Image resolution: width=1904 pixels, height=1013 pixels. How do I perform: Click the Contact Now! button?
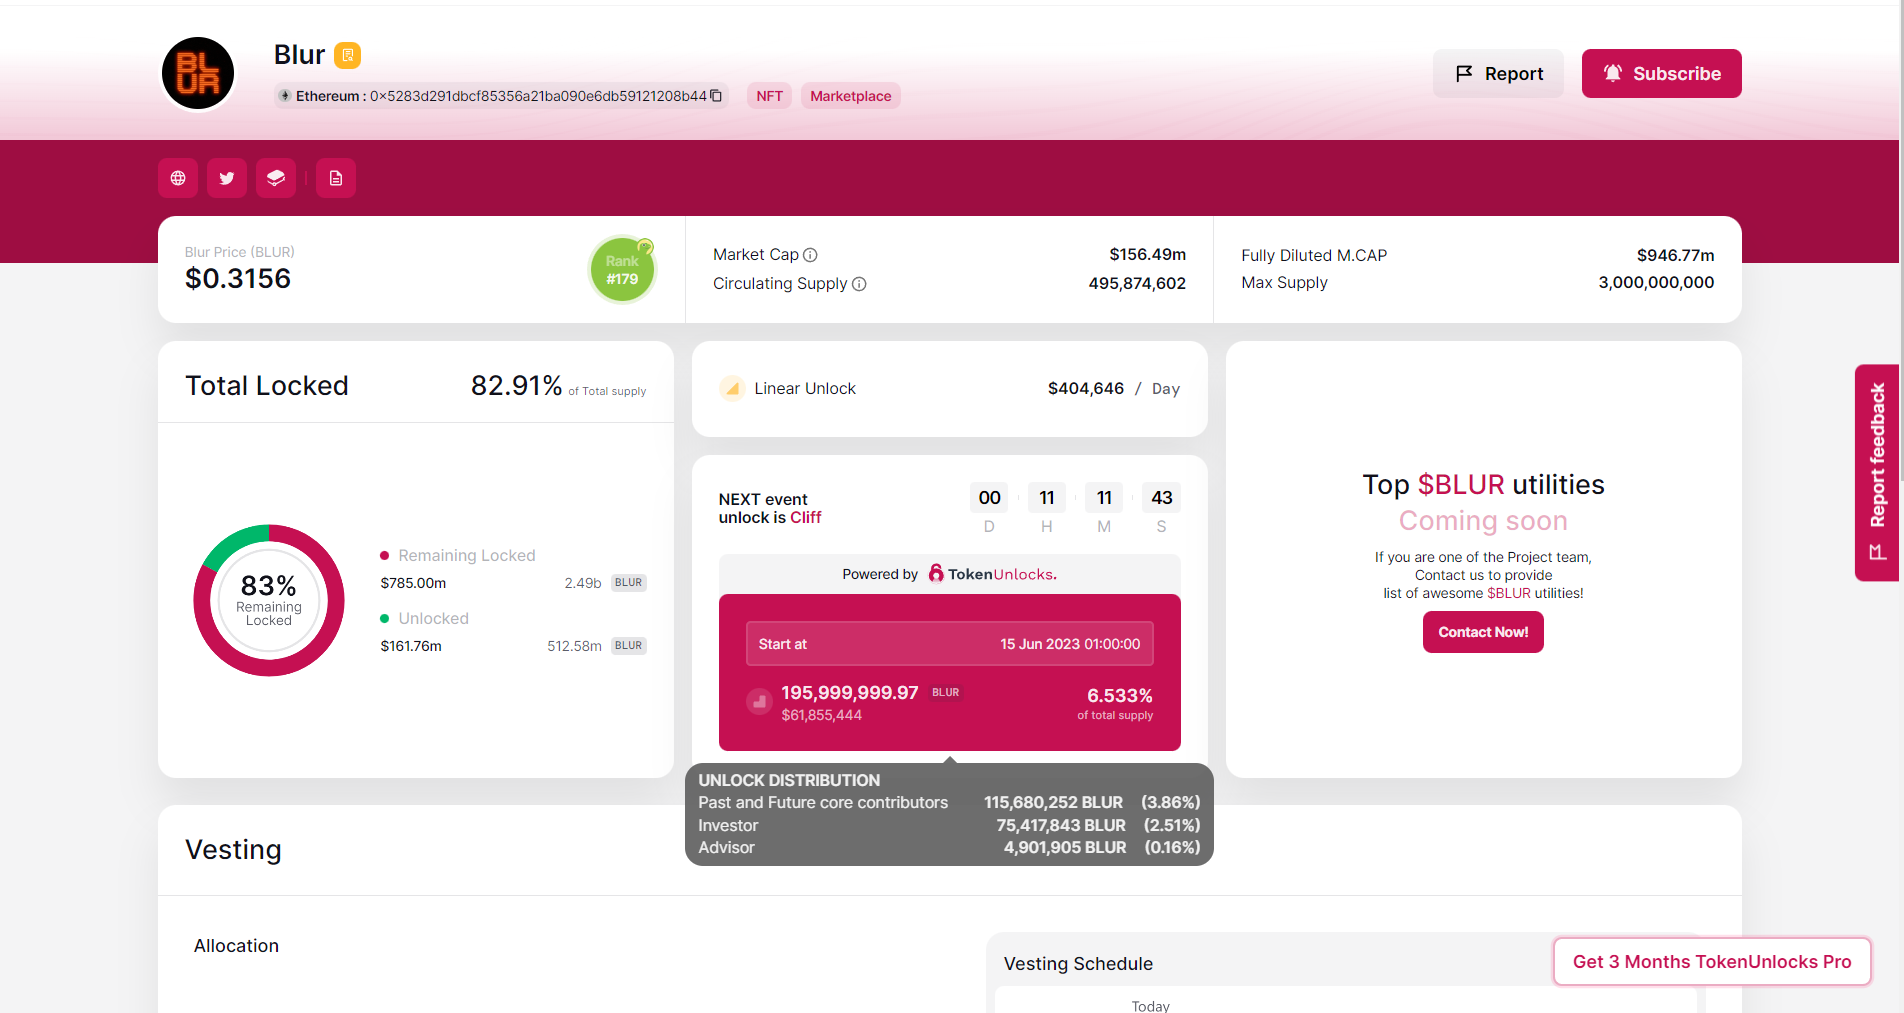(1483, 632)
